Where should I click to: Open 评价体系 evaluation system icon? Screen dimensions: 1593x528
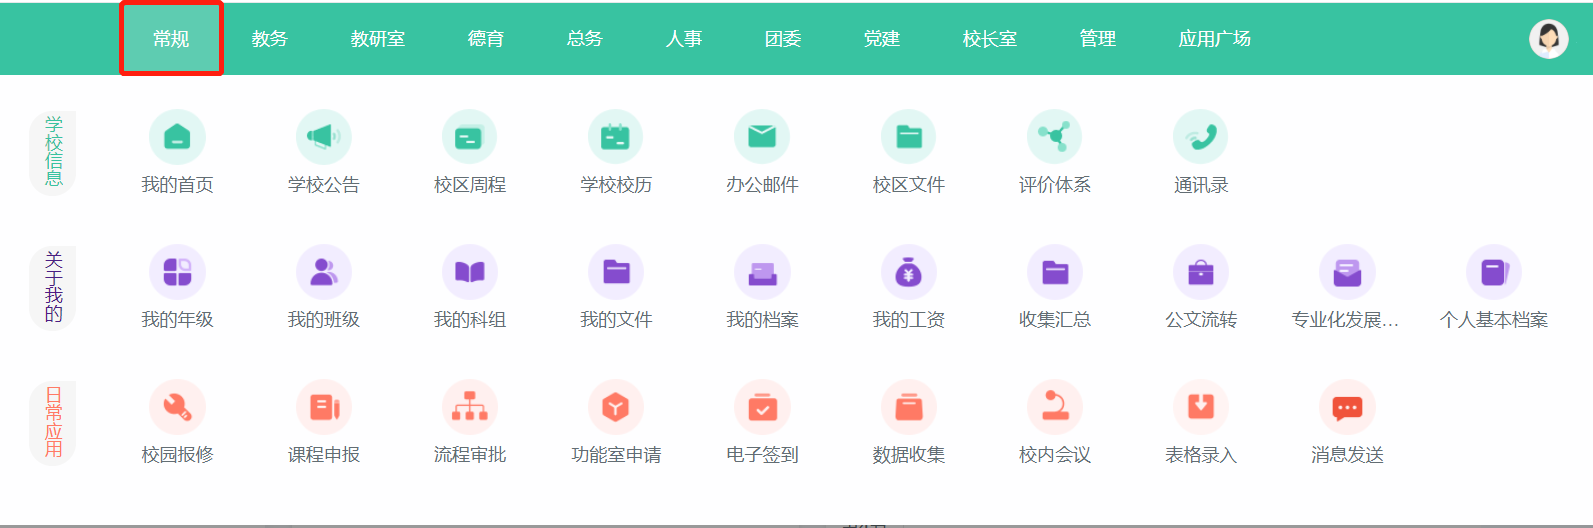(x=1054, y=137)
